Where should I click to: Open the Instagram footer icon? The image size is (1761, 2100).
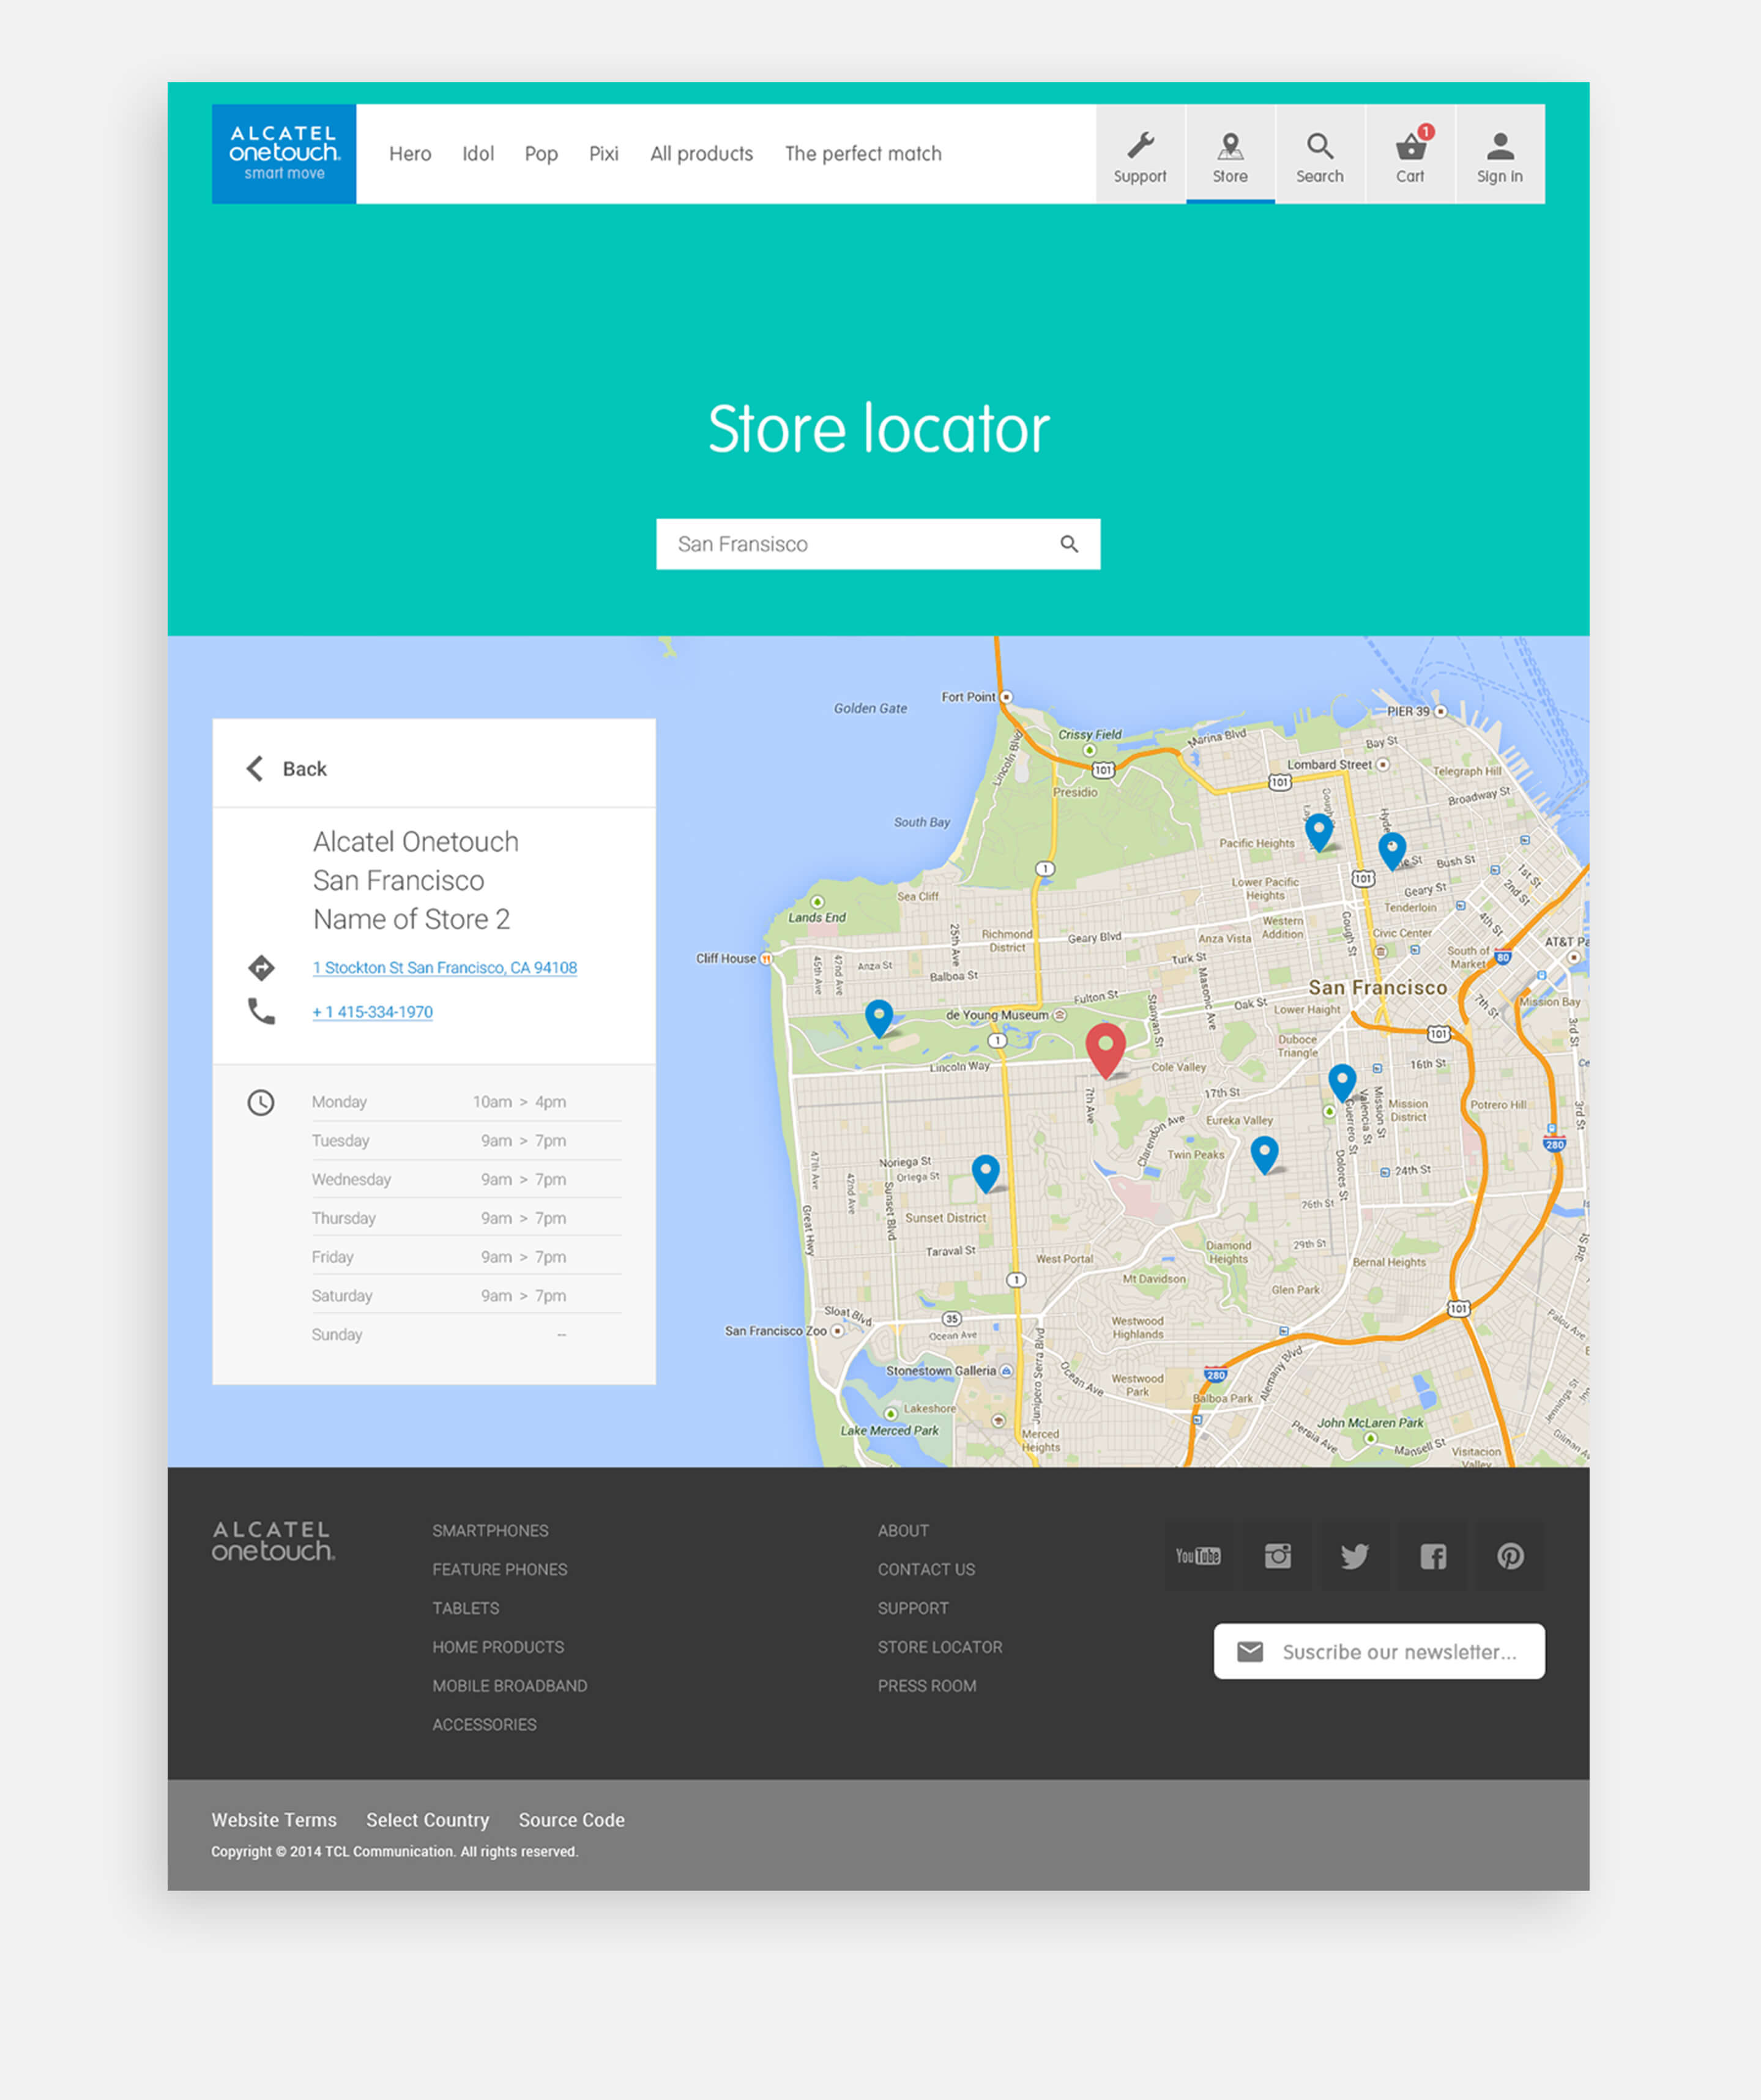click(1277, 1556)
